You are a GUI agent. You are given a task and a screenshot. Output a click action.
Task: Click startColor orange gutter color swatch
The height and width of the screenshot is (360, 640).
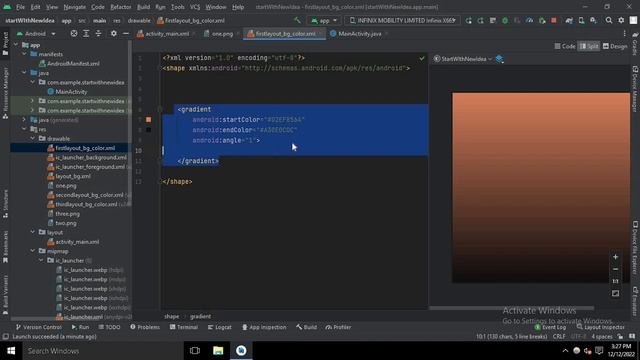tap(149, 120)
